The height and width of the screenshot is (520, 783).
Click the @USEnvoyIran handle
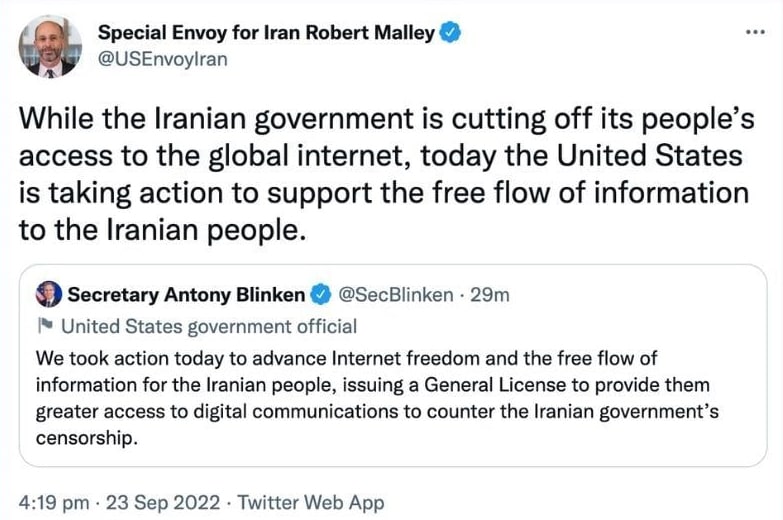pos(162,59)
